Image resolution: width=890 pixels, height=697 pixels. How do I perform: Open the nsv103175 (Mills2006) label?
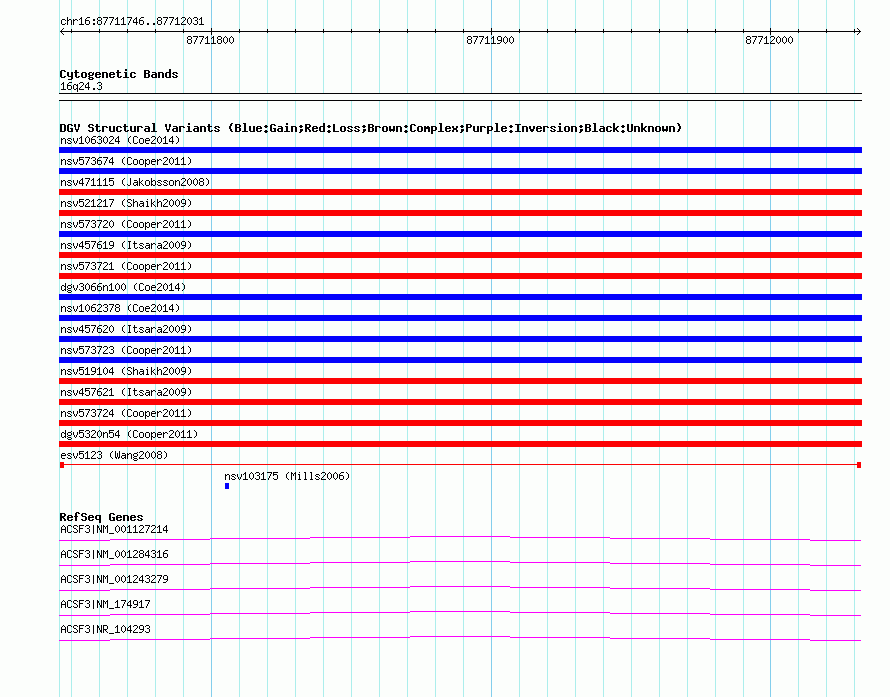287,476
